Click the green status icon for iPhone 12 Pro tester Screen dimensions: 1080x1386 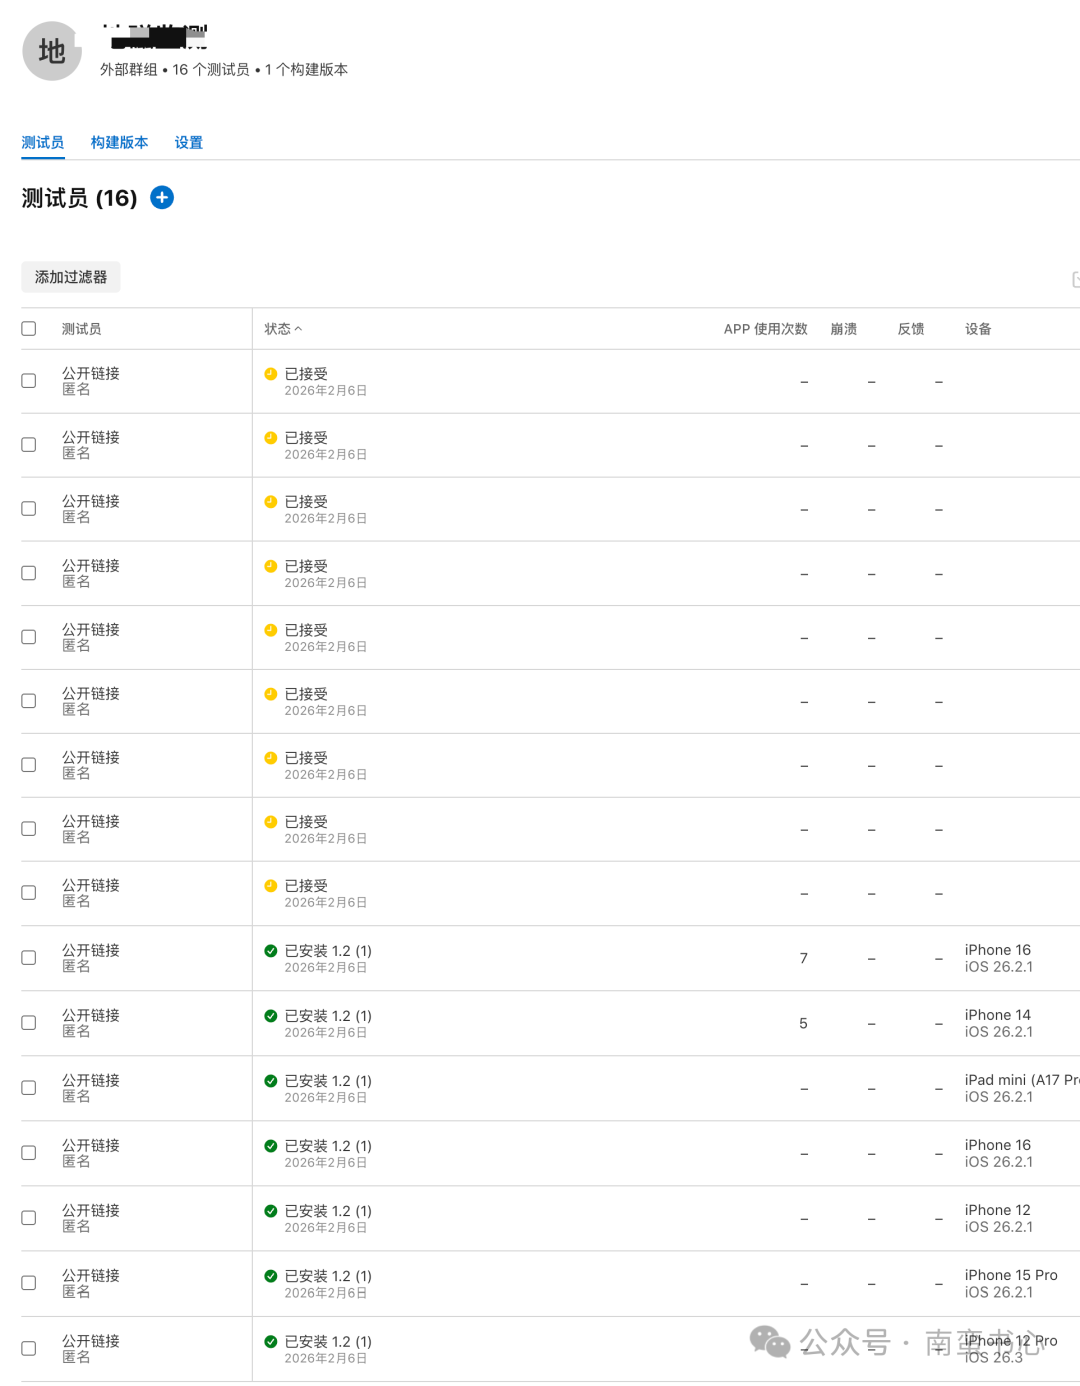click(271, 1342)
